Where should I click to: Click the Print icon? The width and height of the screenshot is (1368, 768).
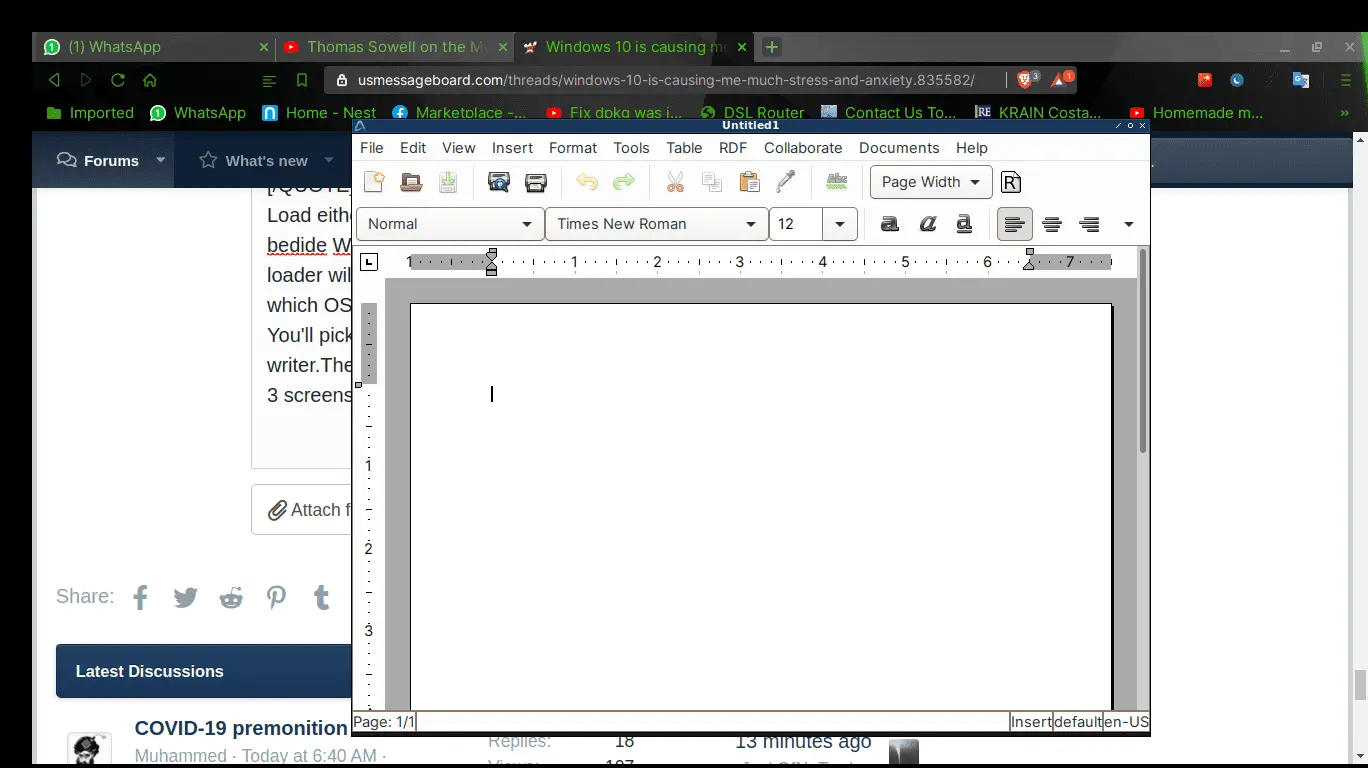536,182
